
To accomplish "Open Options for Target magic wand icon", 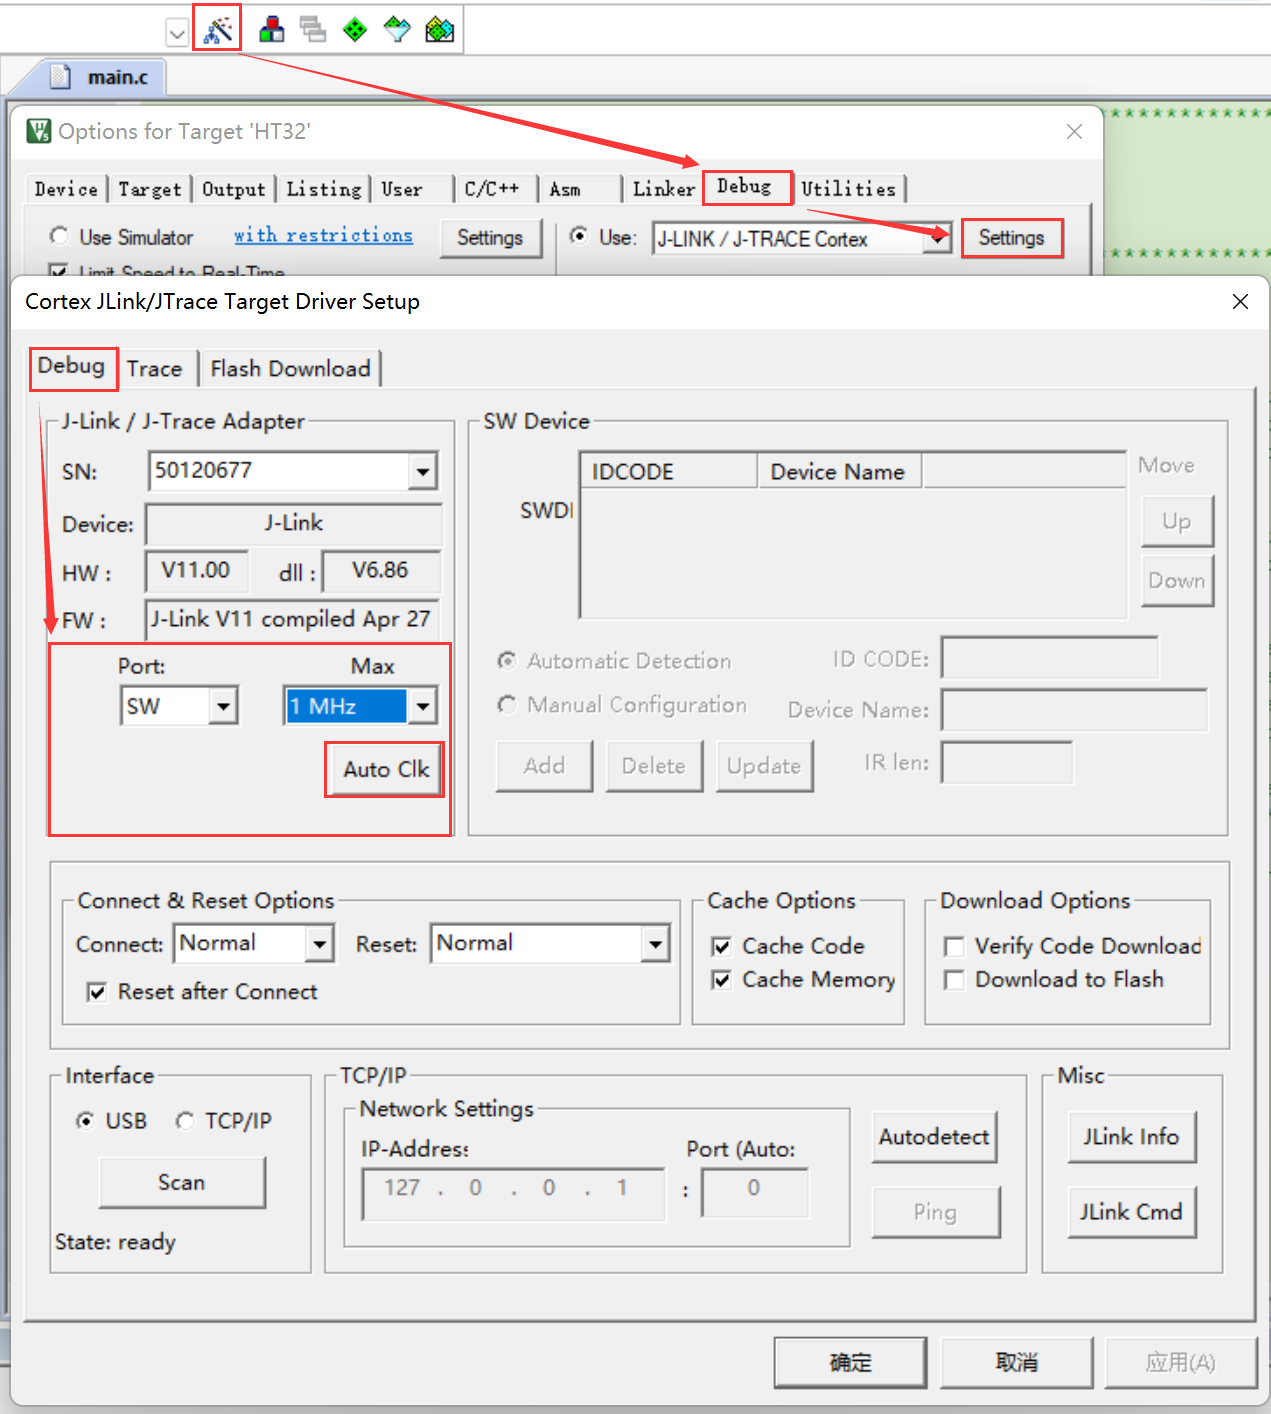I will pos(218,30).
